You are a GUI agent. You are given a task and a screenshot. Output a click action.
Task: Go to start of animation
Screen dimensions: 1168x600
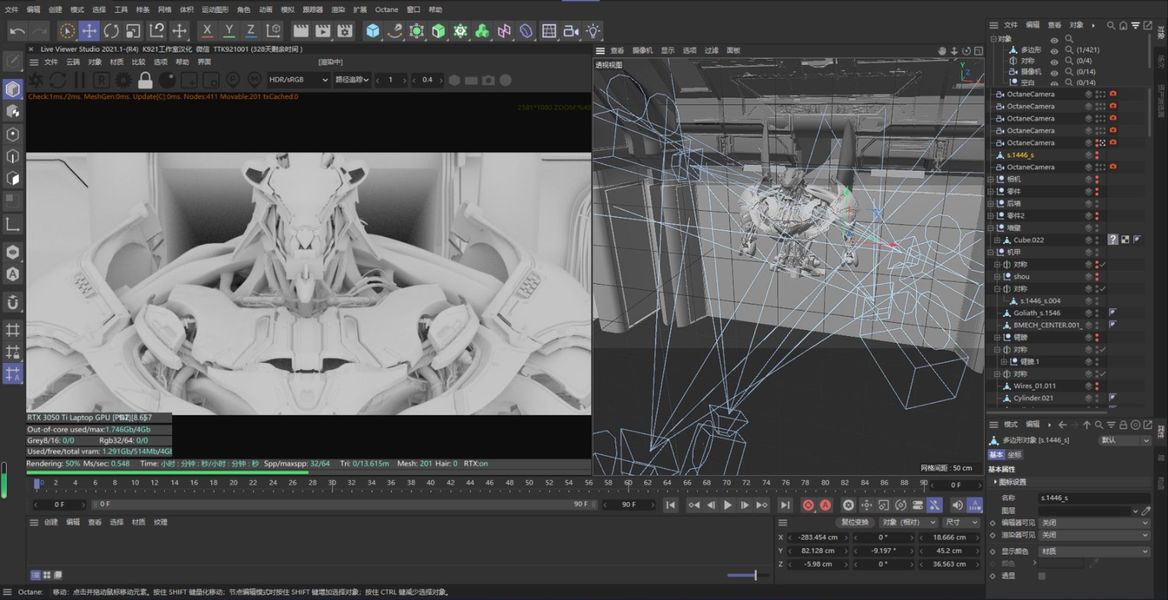[670, 505]
